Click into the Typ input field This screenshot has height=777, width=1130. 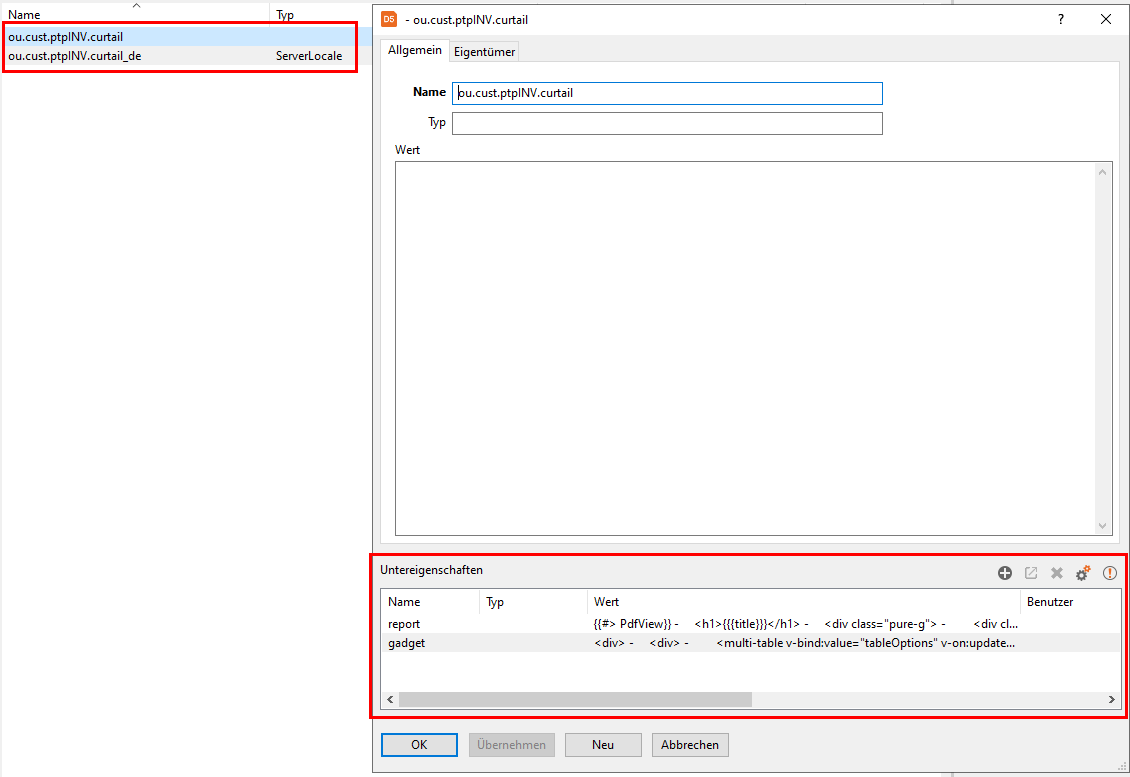coord(667,123)
